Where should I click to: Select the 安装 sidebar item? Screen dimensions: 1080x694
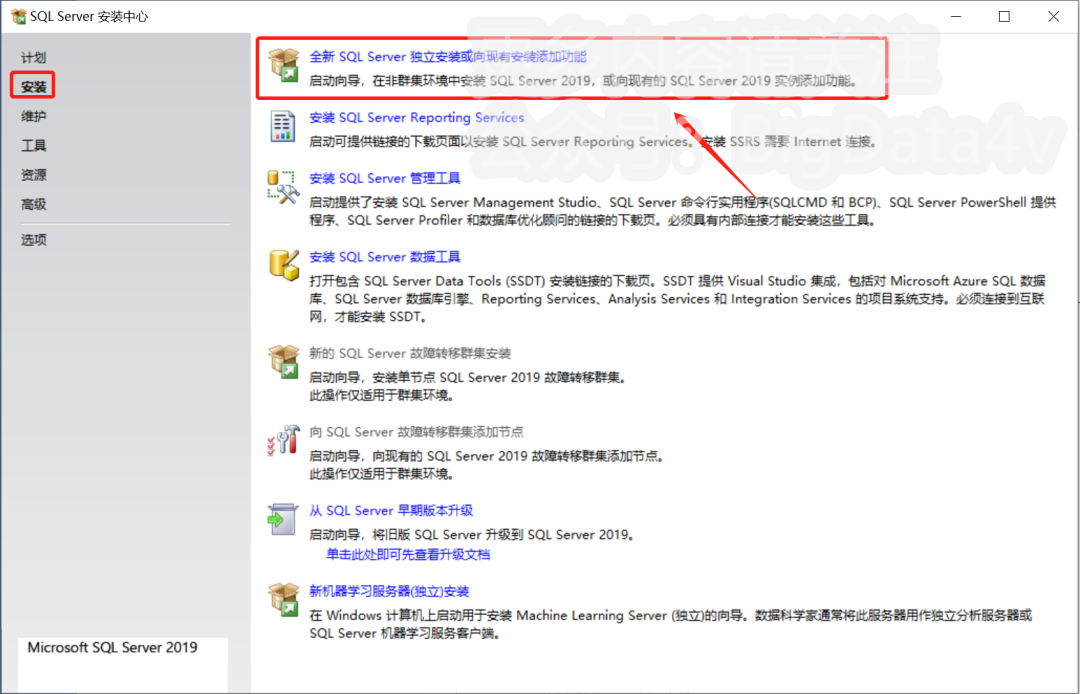coord(34,87)
